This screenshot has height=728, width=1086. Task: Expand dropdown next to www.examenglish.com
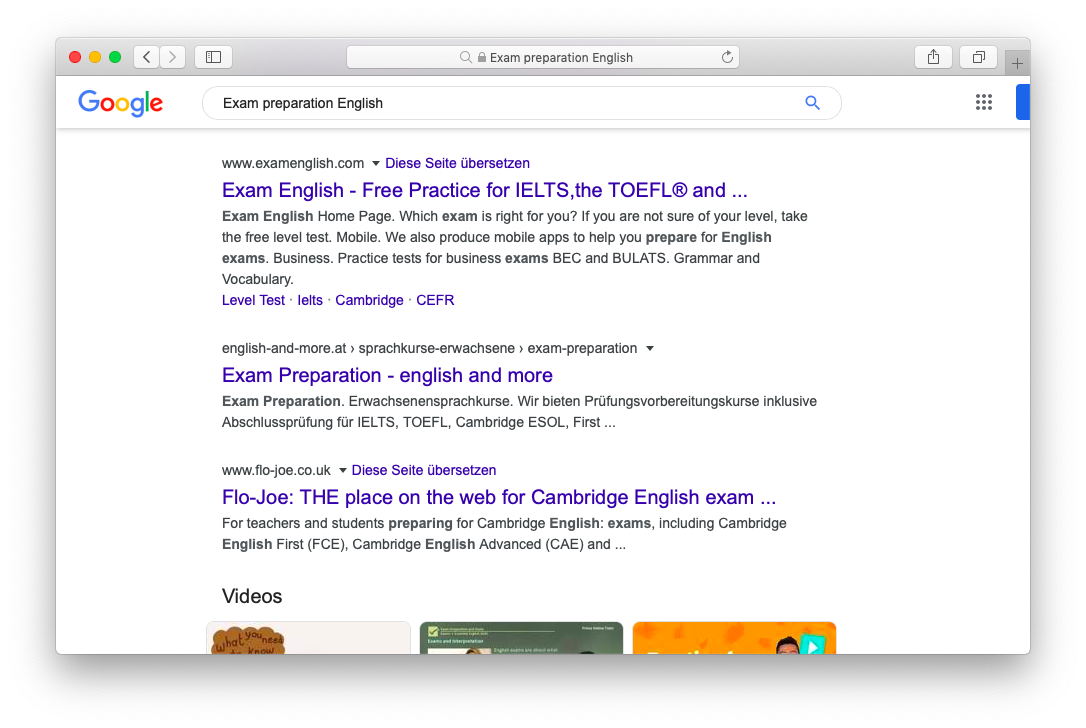click(375, 163)
